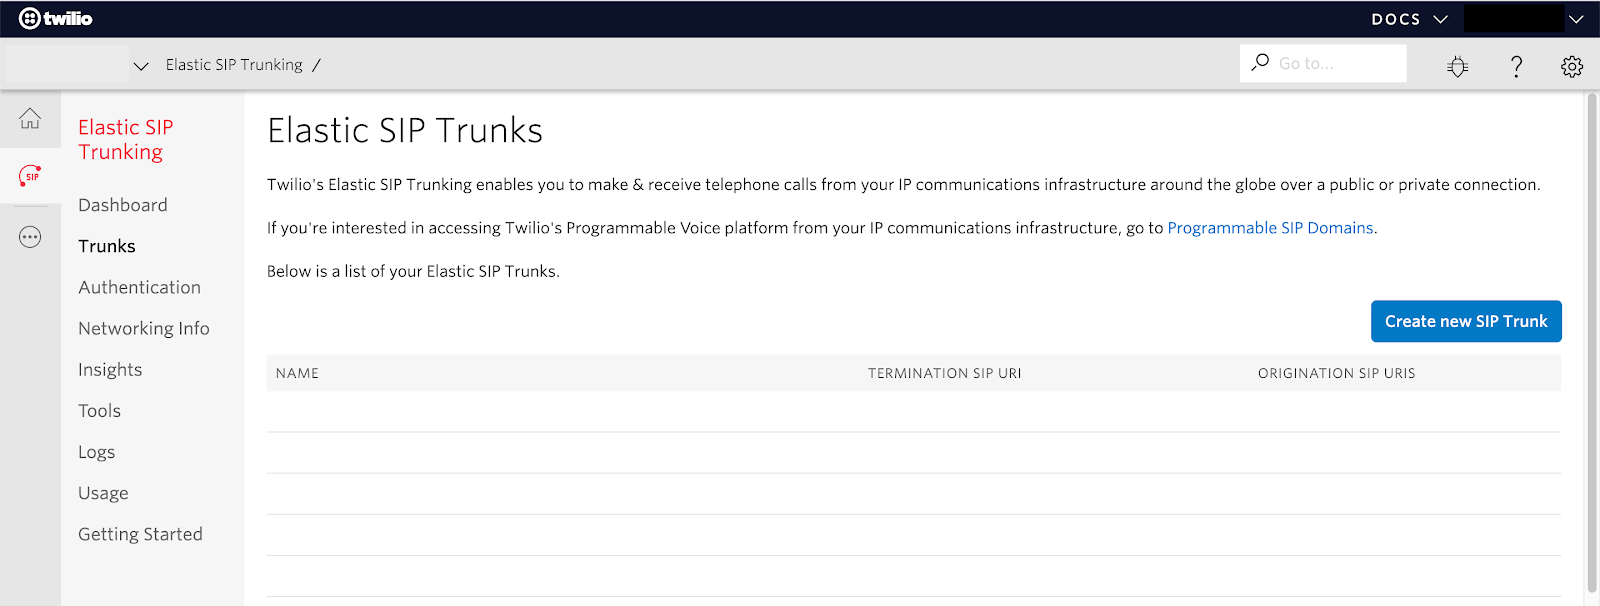Viewport: 1600px width, 606px height.
Task: Select the SIP trunking sidebar icon
Action: (x=30, y=176)
